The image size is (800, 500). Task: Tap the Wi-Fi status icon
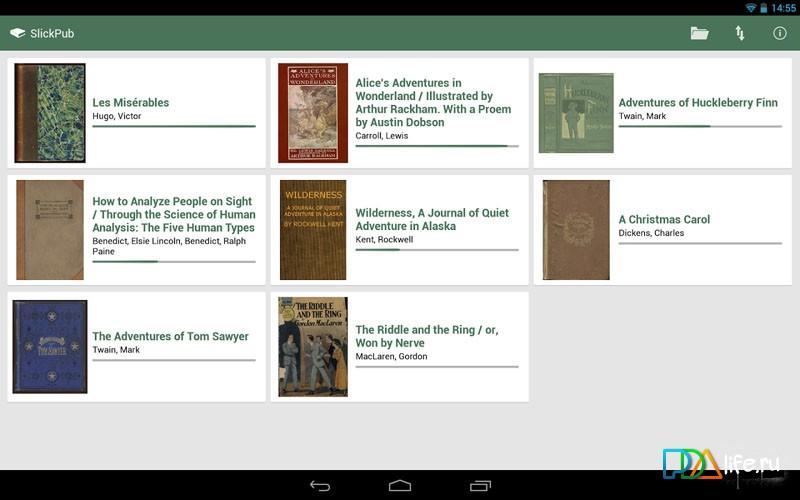751,8
